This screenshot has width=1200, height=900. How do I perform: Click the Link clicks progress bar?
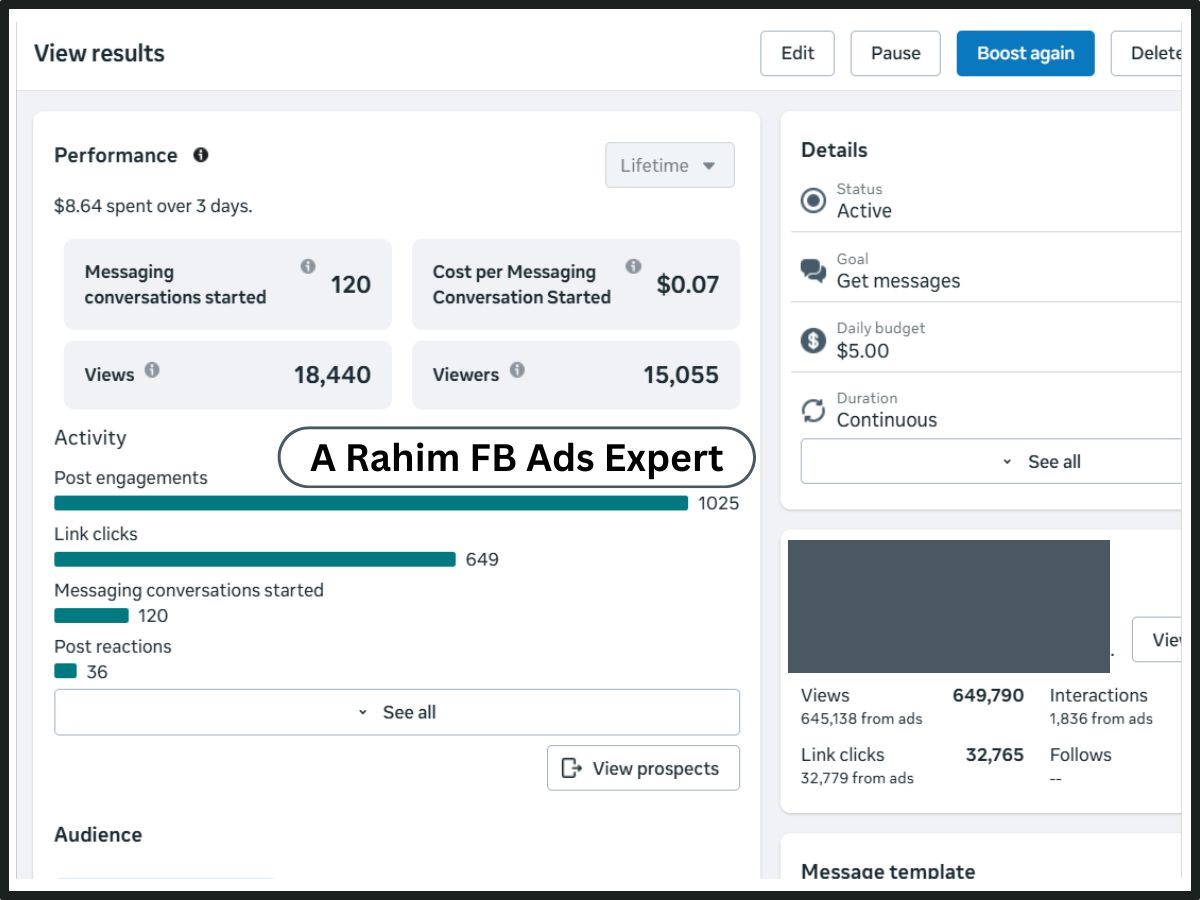pos(255,559)
